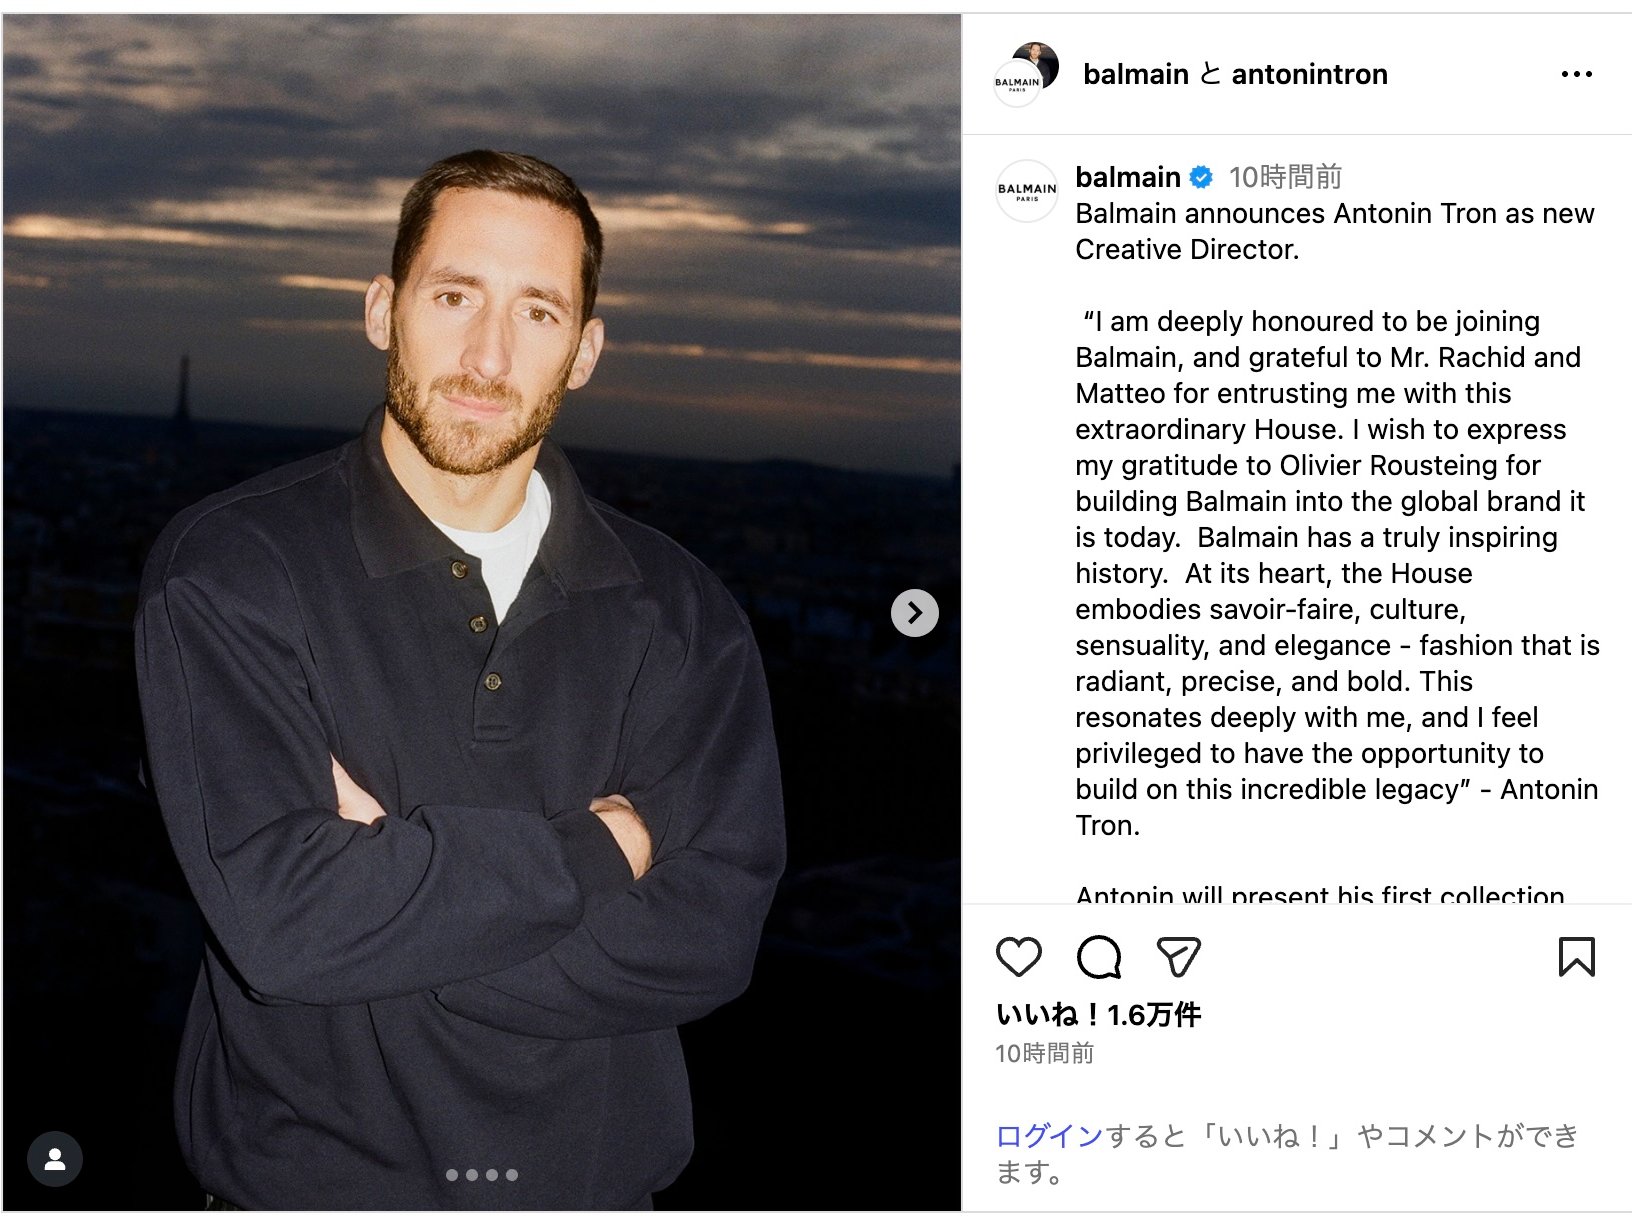Click 10時間前 timestamp next to username

coord(1285,177)
